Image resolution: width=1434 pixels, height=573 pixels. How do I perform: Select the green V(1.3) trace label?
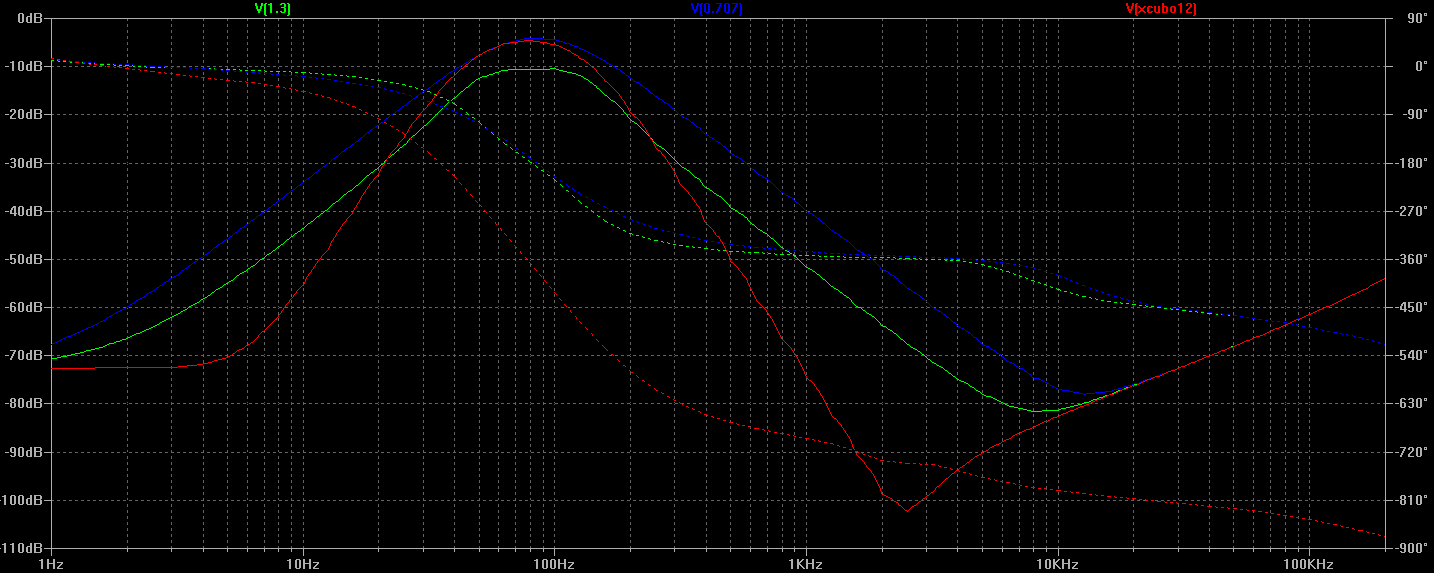(273, 8)
